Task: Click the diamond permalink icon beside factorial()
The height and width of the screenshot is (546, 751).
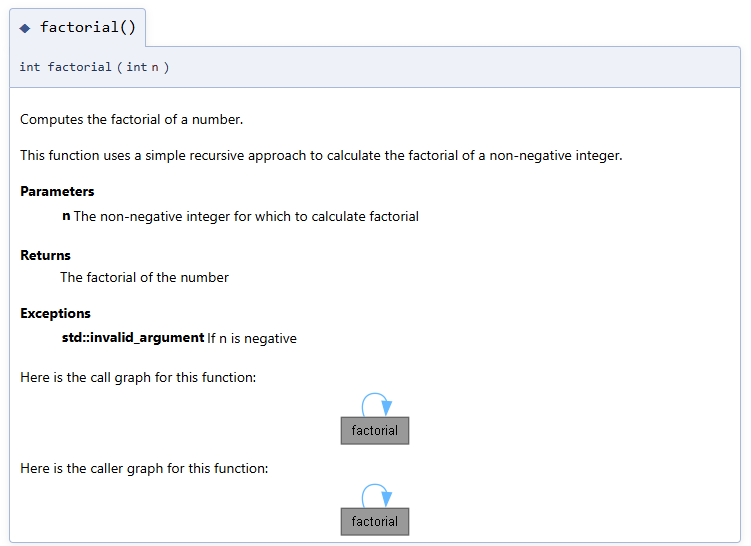Action: (25, 28)
